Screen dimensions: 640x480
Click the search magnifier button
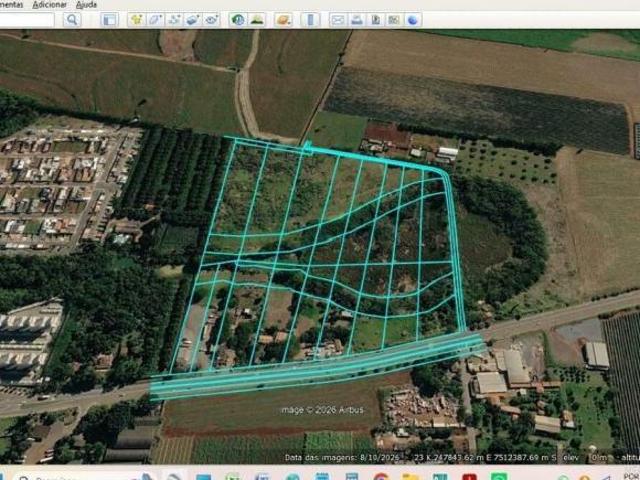(72, 19)
